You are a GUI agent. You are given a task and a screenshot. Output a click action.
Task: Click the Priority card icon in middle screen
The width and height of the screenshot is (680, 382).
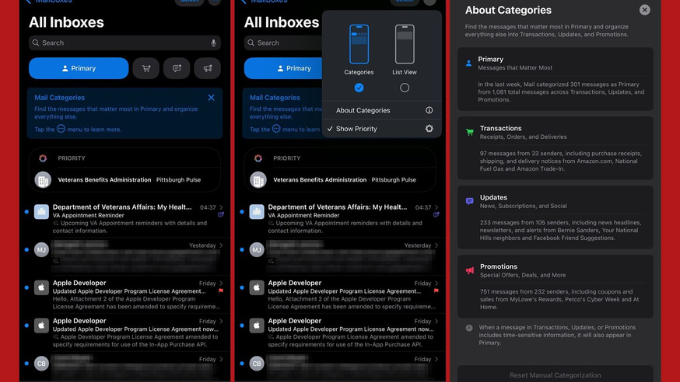pos(258,158)
